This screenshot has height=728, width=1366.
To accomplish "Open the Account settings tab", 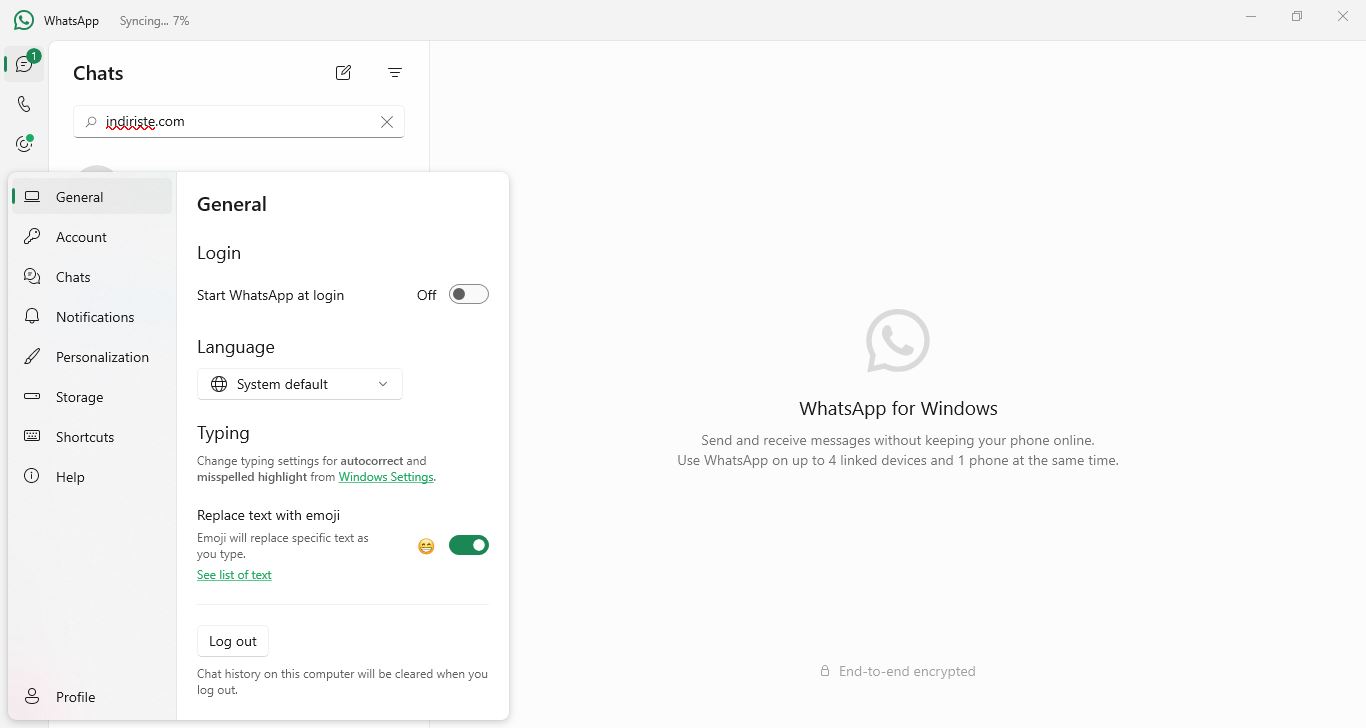I will point(92,237).
